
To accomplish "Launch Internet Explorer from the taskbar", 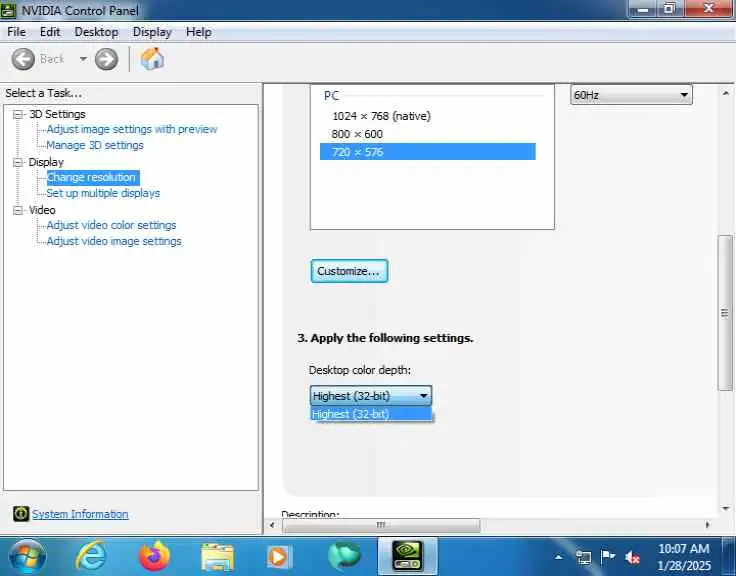I will pos(91,557).
